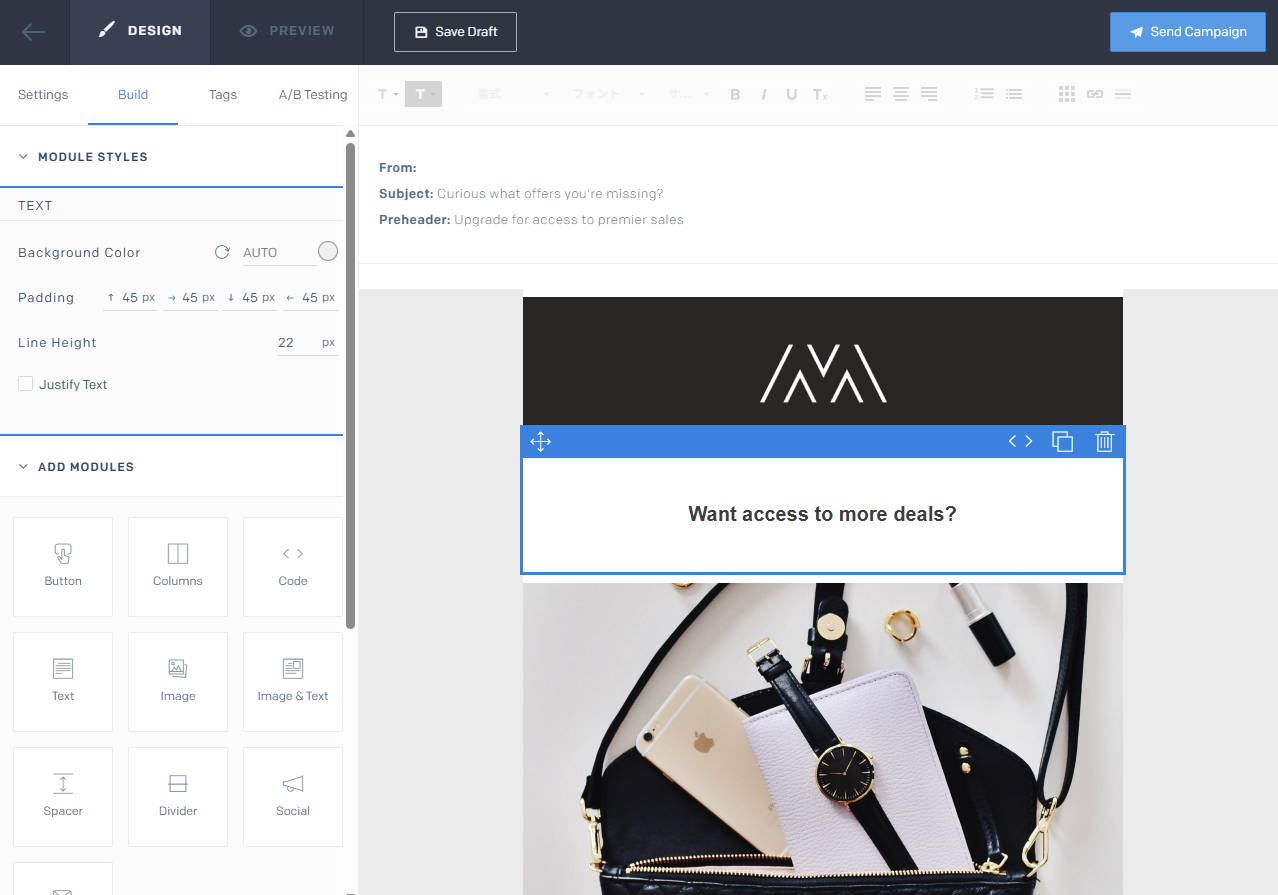The image size is (1278, 895).
Task: Click the 'Want access to more deals?' text
Action: click(x=822, y=514)
